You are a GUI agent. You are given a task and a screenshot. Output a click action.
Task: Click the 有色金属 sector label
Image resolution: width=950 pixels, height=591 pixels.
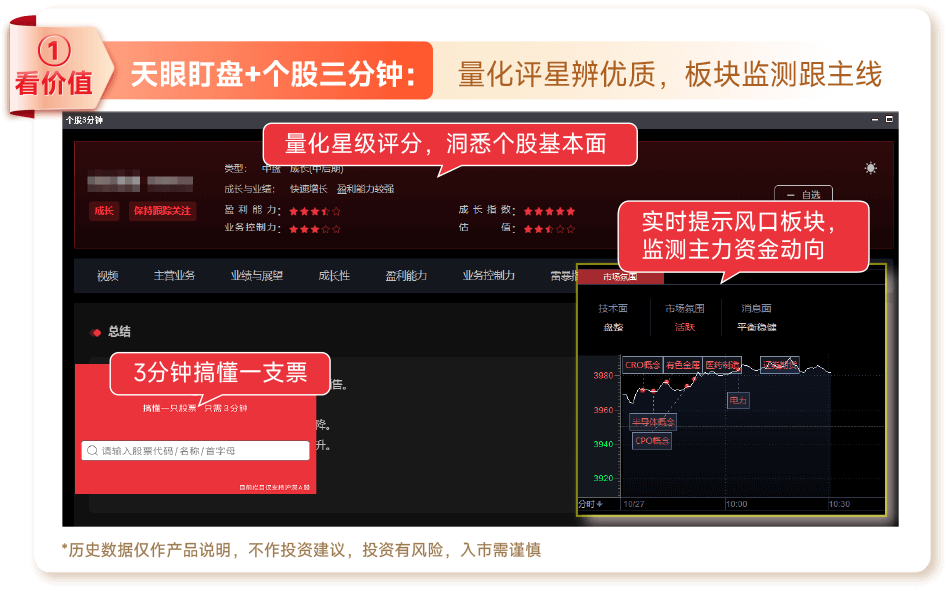682,365
